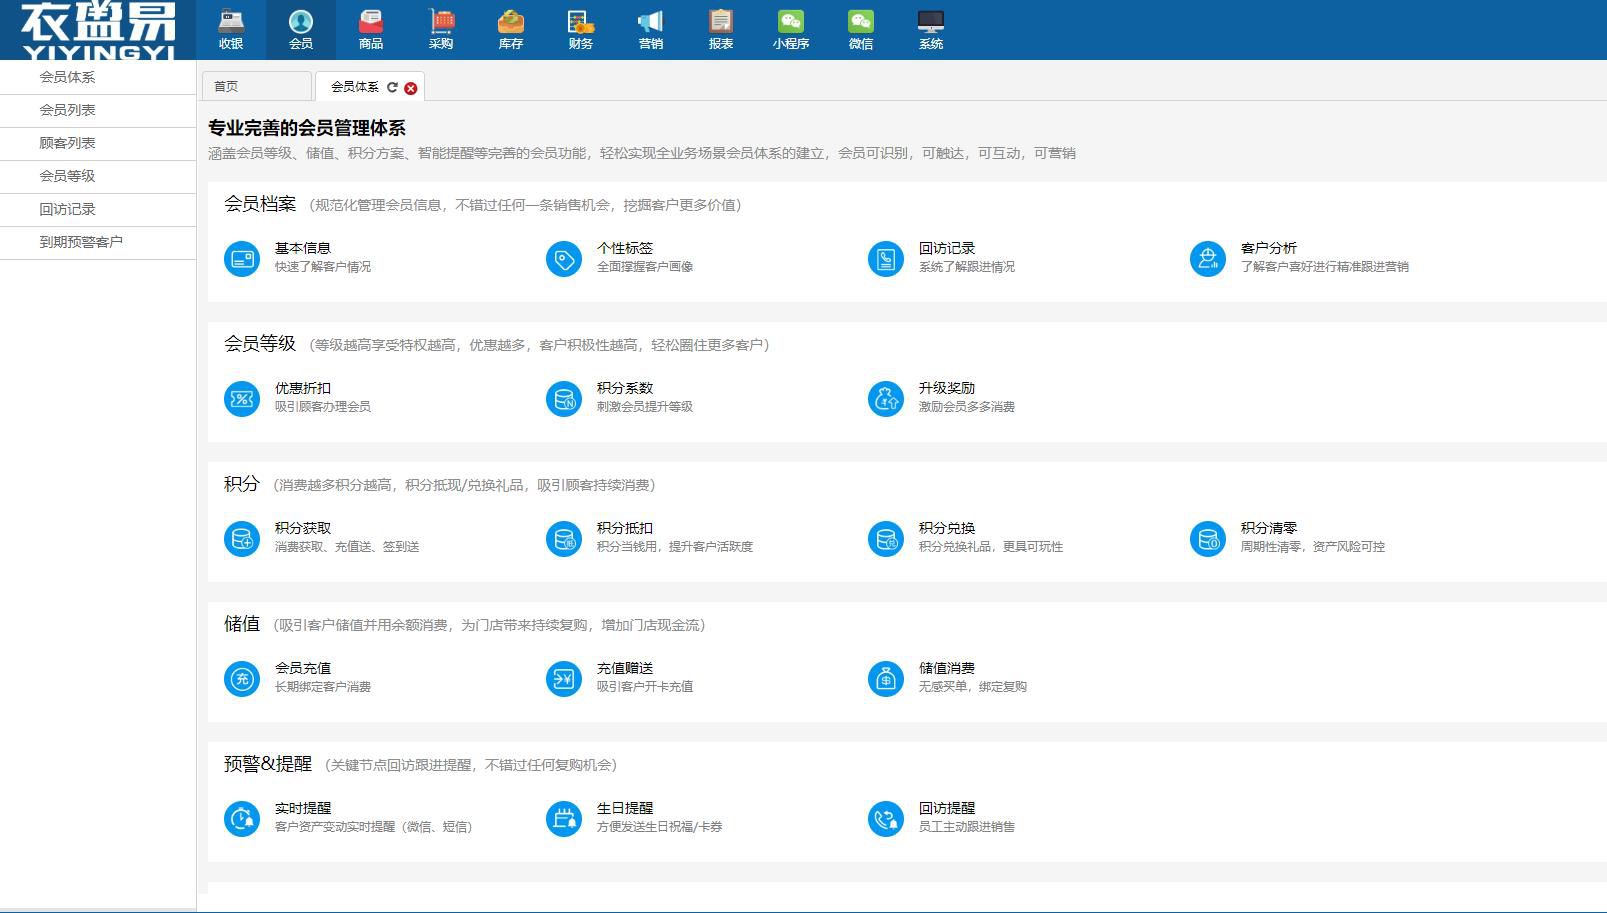Refresh the 会员体系 tab
Image resolution: width=1607 pixels, height=913 pixels.
click(393, 86)
